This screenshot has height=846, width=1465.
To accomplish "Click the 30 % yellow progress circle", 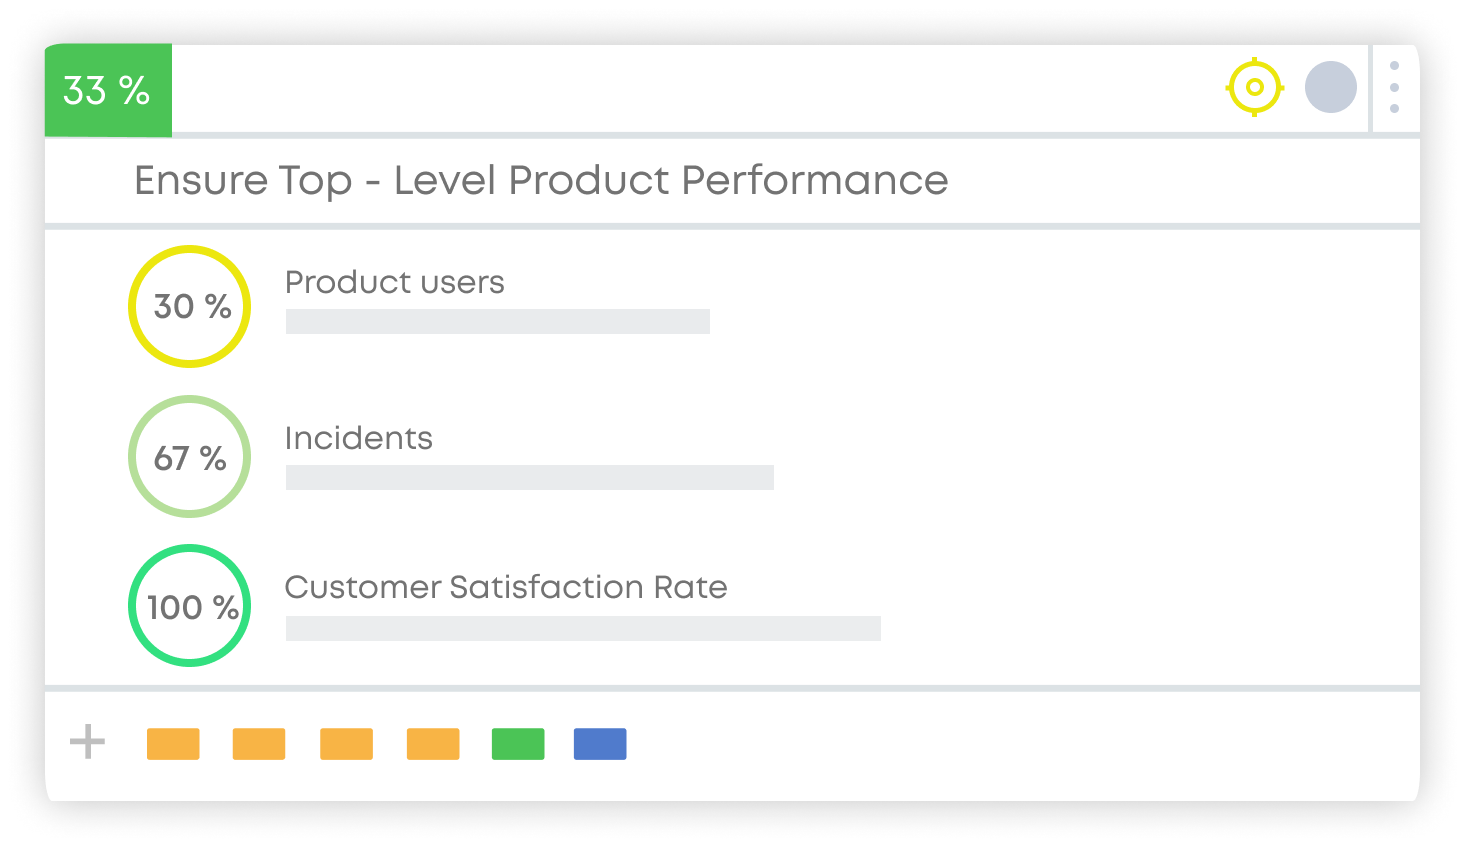I will (190, 306).
